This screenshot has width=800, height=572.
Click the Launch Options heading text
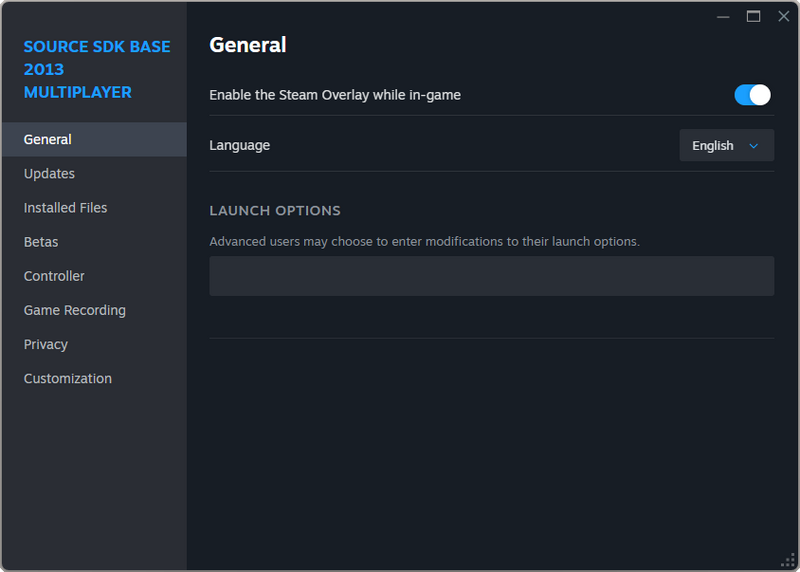(x=275, y=211)
